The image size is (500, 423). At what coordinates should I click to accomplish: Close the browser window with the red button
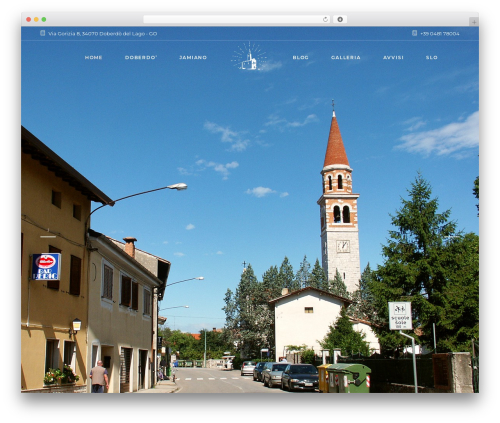coord(29,19)
